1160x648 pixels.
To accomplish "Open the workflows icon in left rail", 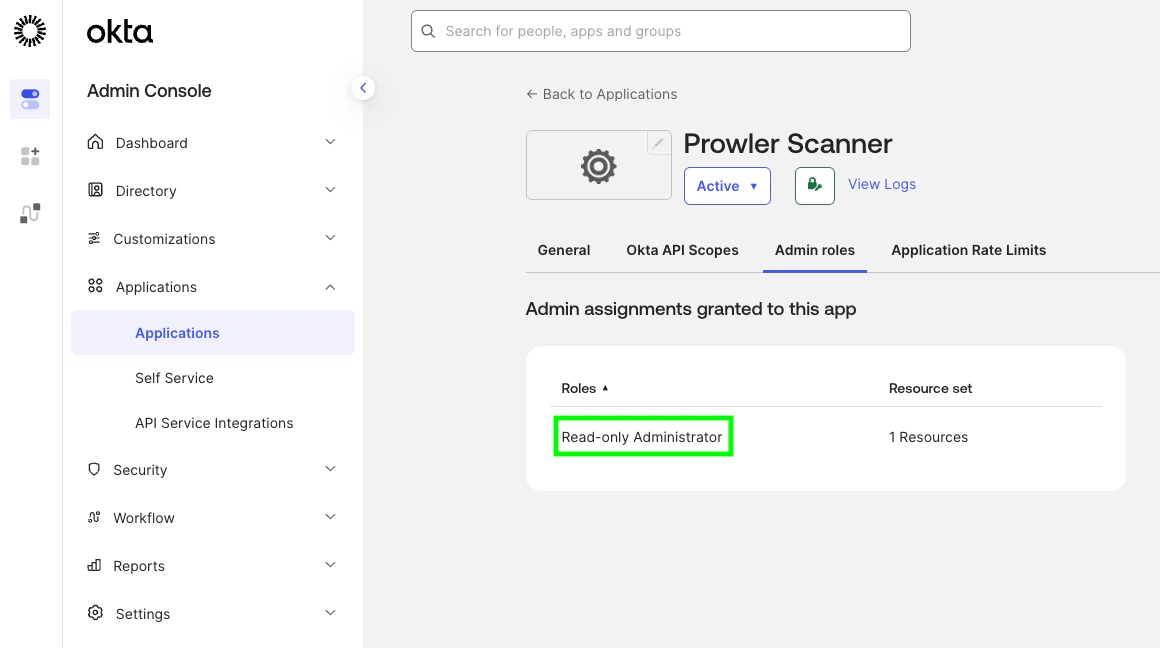I will pos(30,213).
